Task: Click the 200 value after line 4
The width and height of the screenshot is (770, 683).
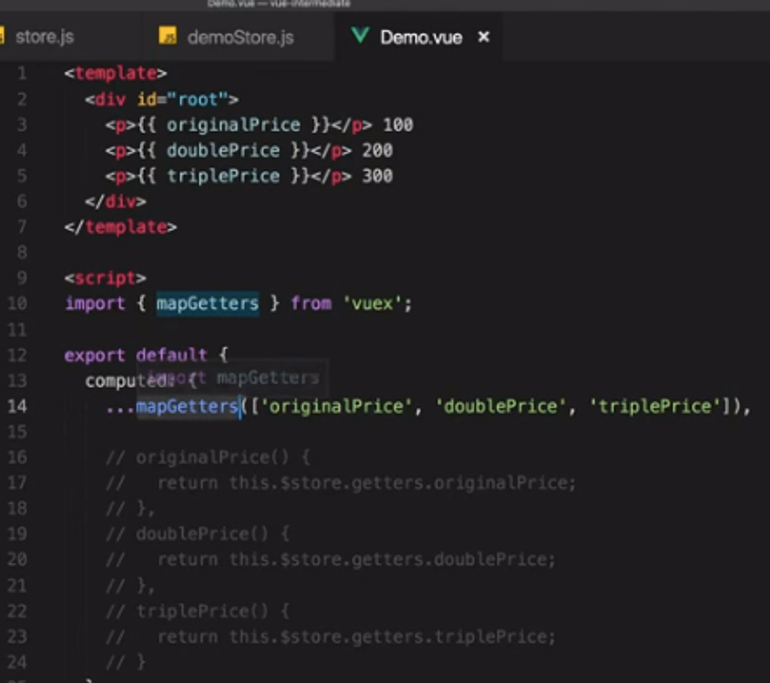Action: tap(377, 150)
